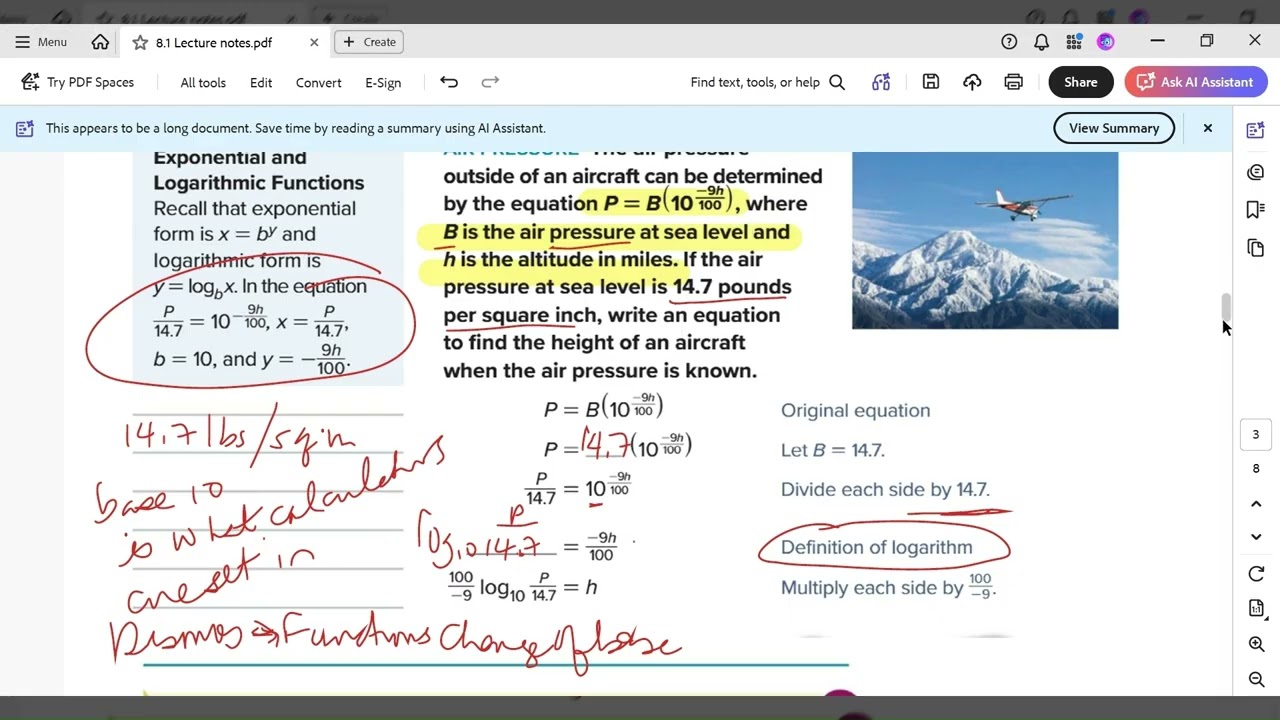Click Find text, tools, or help search

pos(767,82)
